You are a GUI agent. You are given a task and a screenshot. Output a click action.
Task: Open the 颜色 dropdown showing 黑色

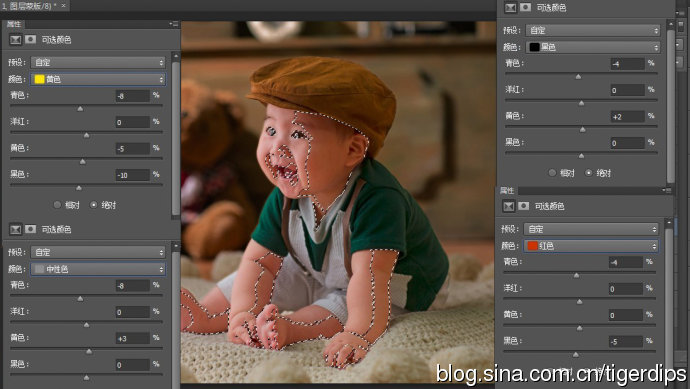point(593,47)
